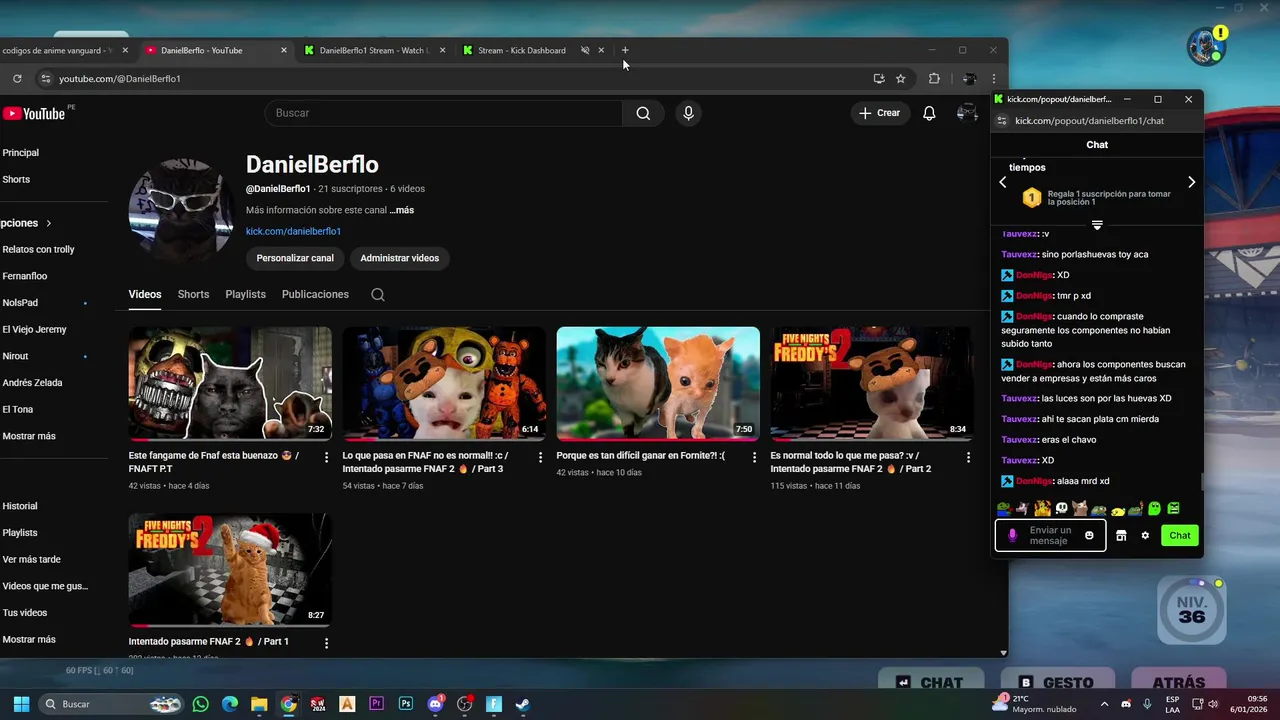Image resolution: width=1280 pixels, height=720 pixels.
Task: Open Steam from the taskbar
Action: [522, 704]
